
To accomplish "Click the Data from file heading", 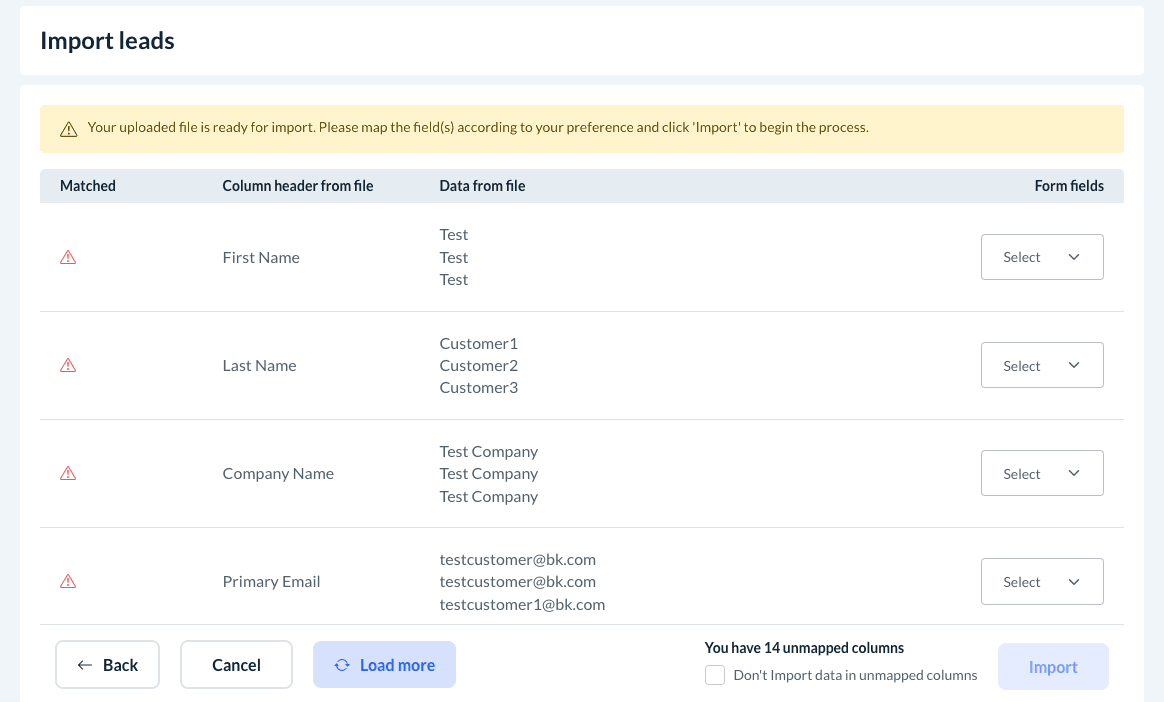I will coord(482,186).
